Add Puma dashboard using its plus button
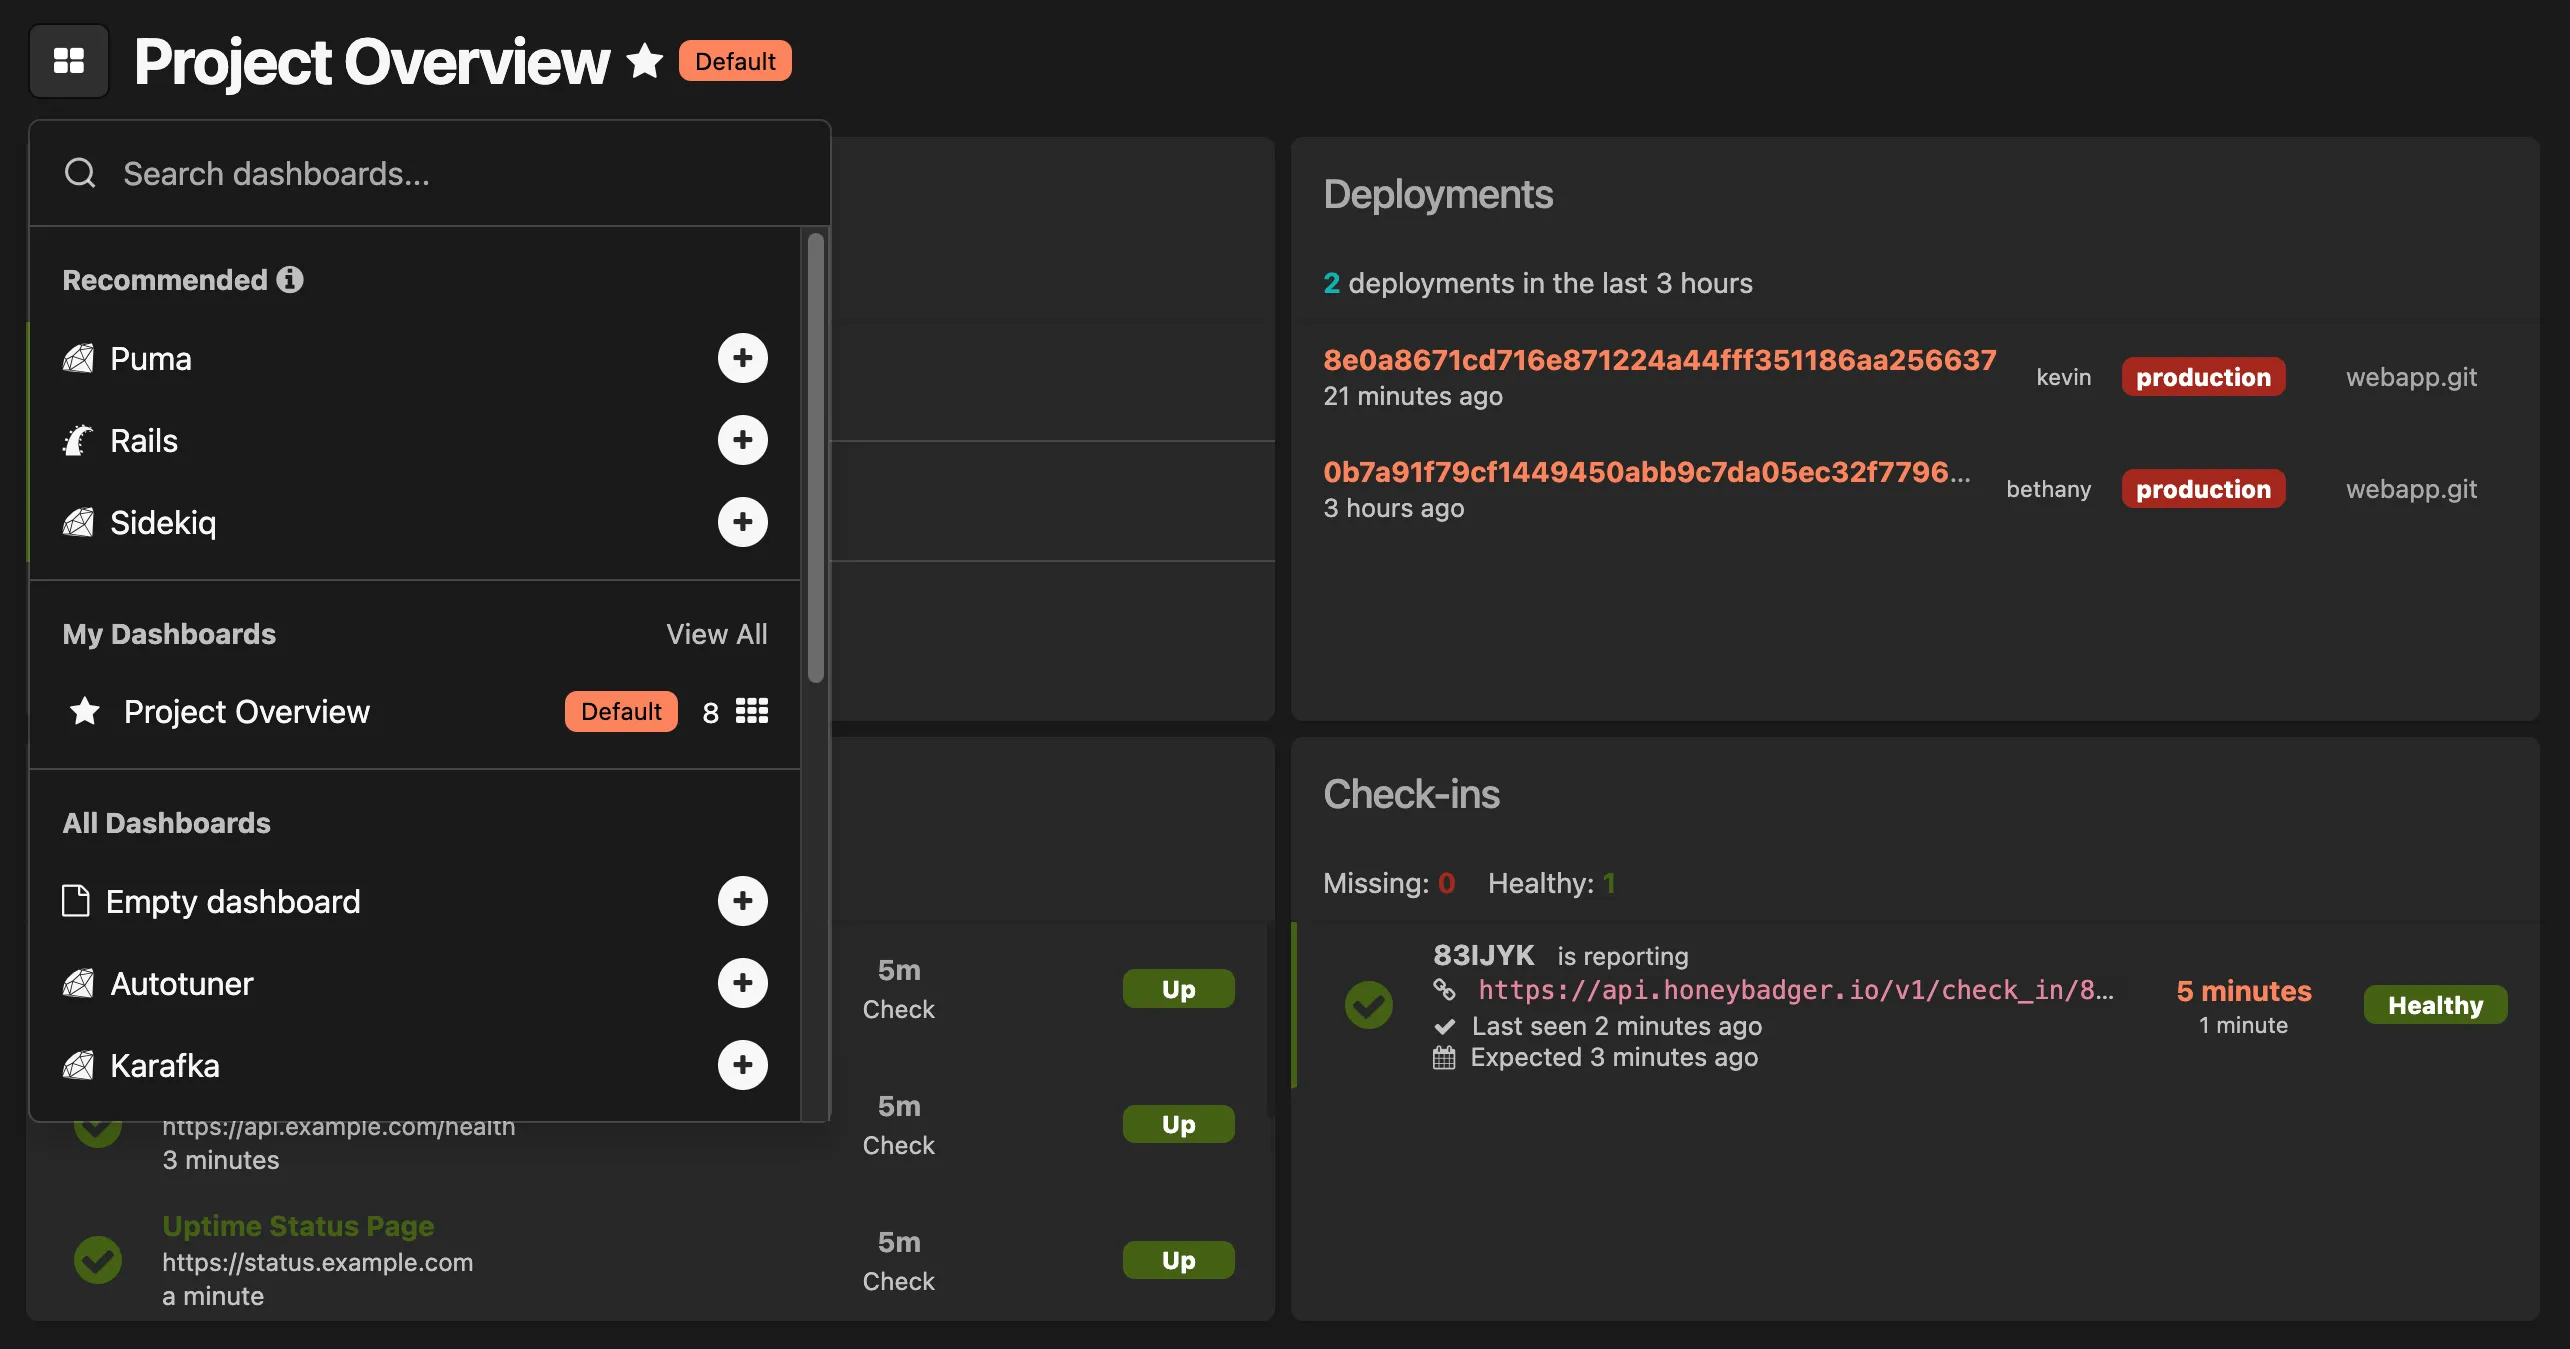 [x=742, y=358]
